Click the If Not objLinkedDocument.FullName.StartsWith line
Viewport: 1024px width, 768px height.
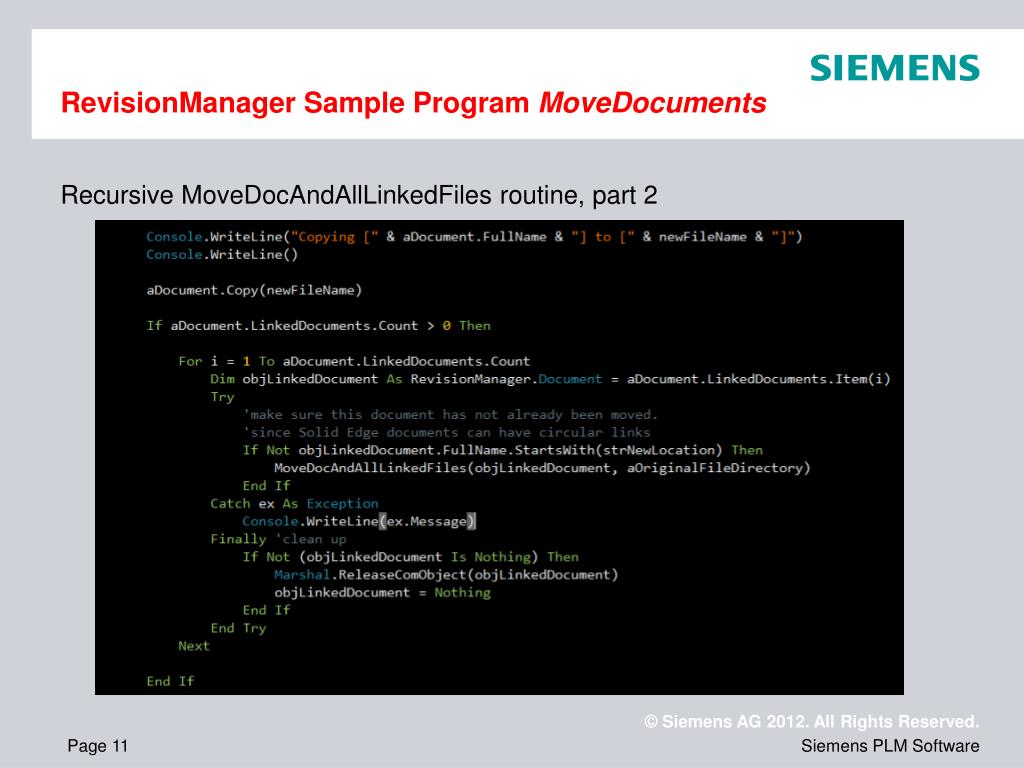click(x=502, y=450)
